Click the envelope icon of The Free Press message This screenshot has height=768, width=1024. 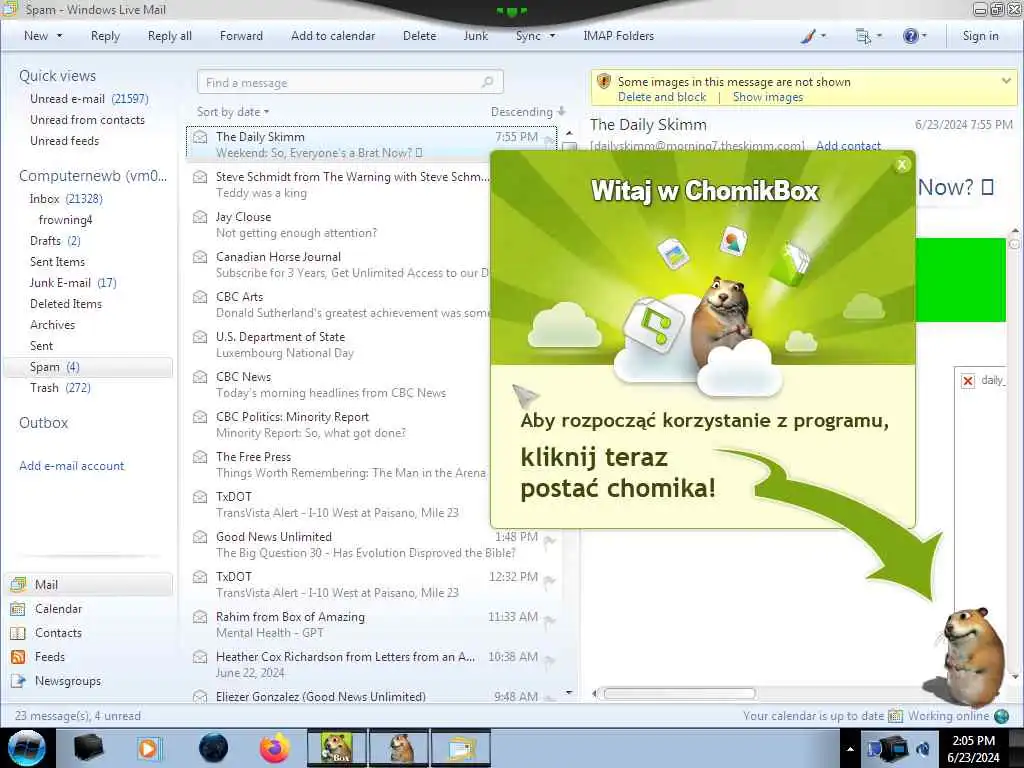click(200, 457)
